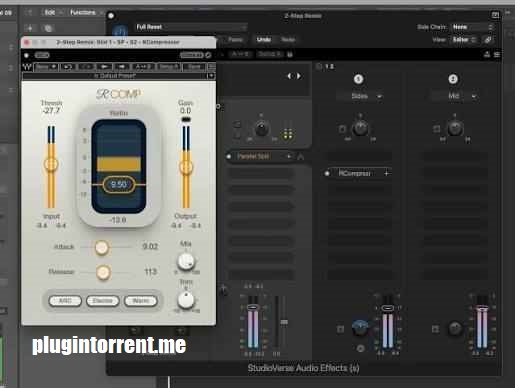515x388 pixels.
Task: Click the Trim knob in RCompressor
Action: point(186,300)
